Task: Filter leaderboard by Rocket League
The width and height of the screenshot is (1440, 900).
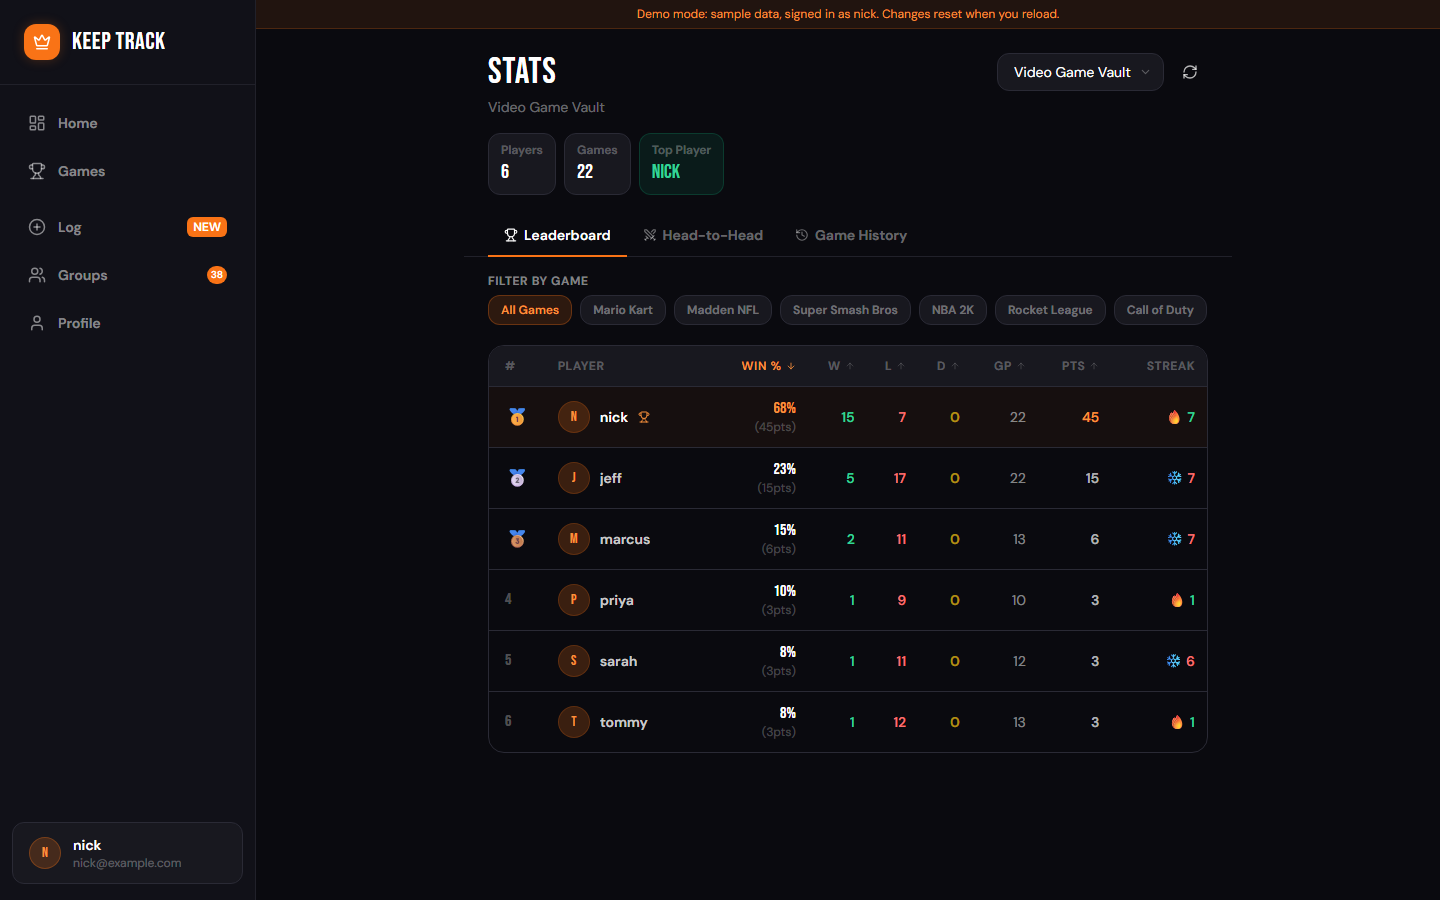Action: pyautogui.click(x=1050, y=310)
